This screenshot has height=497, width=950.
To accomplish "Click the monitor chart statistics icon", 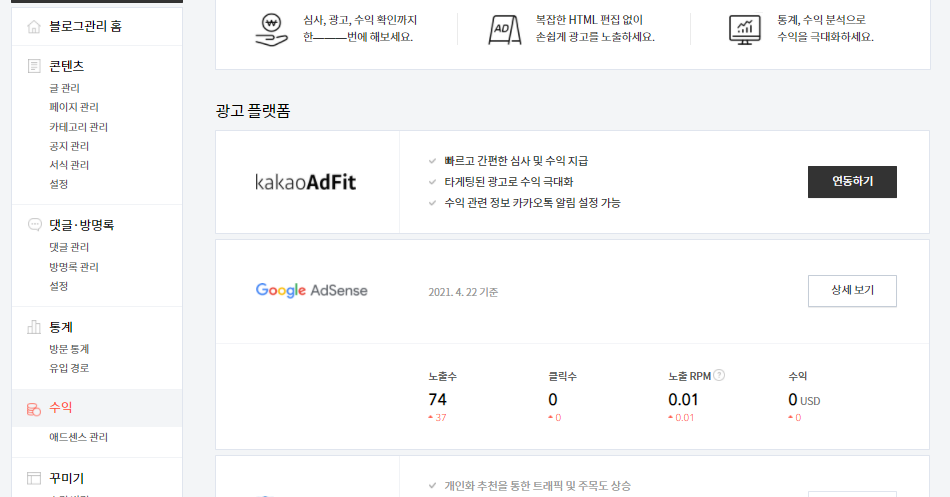I will pos(745,30).
